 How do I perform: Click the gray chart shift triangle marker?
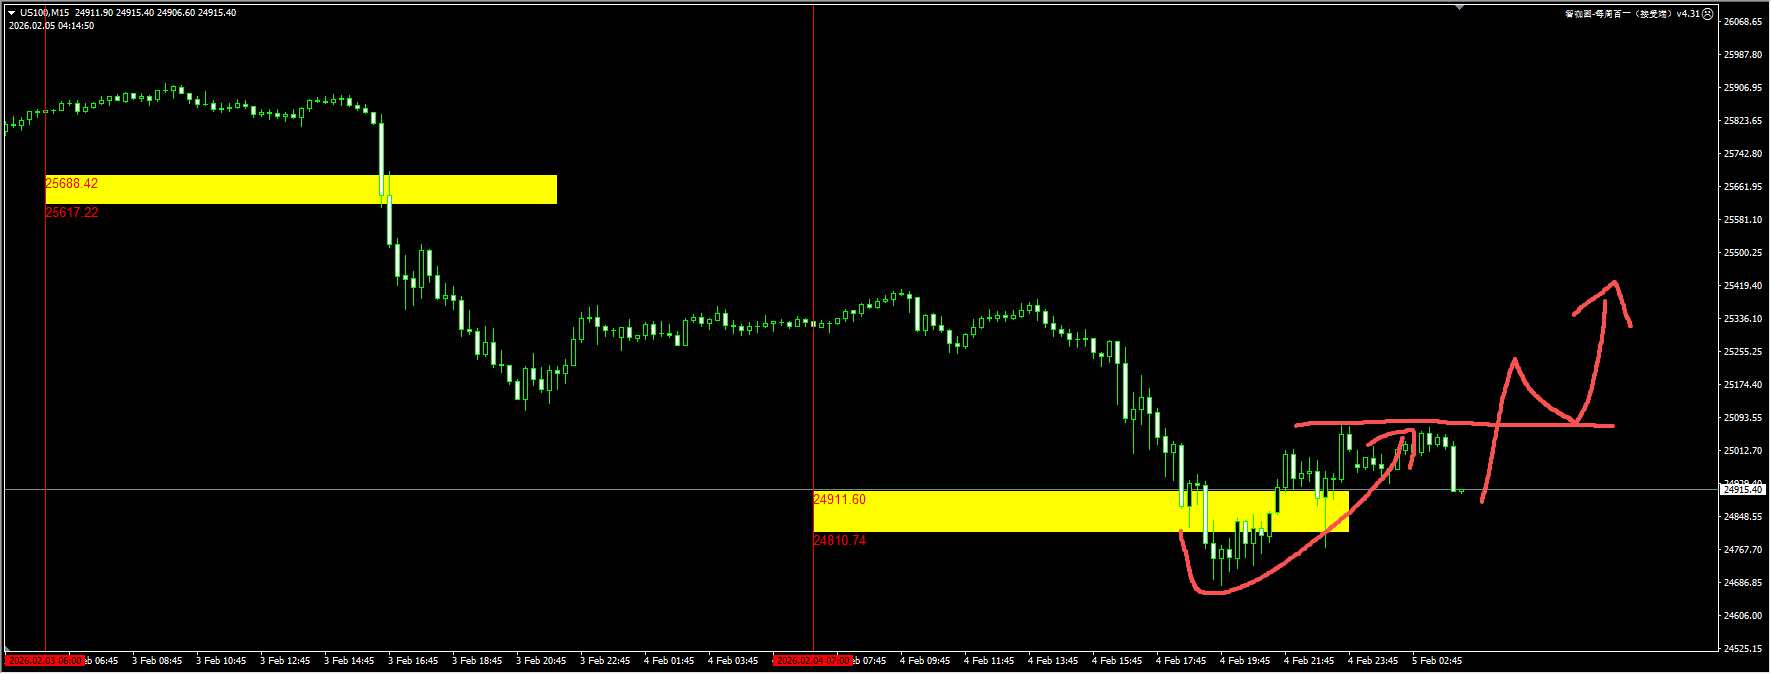tap(1459, 8)
